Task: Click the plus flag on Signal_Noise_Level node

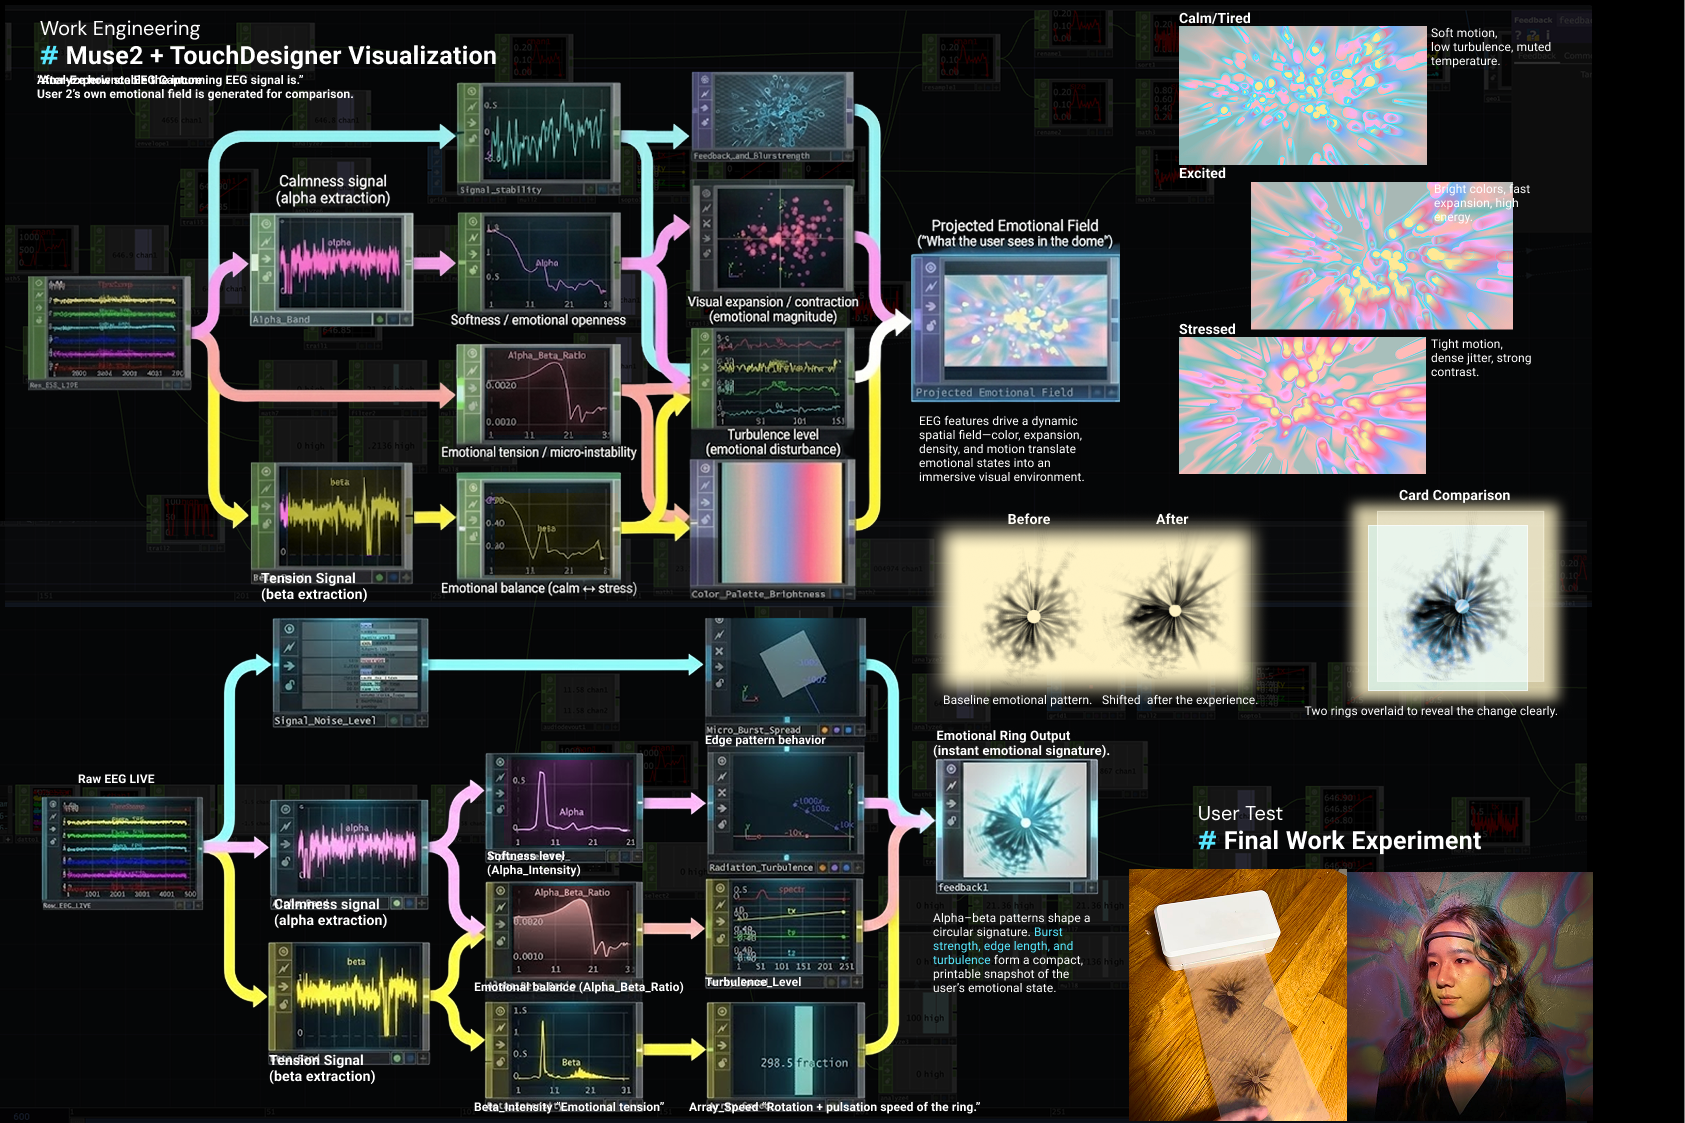Action: coord(421,720)
